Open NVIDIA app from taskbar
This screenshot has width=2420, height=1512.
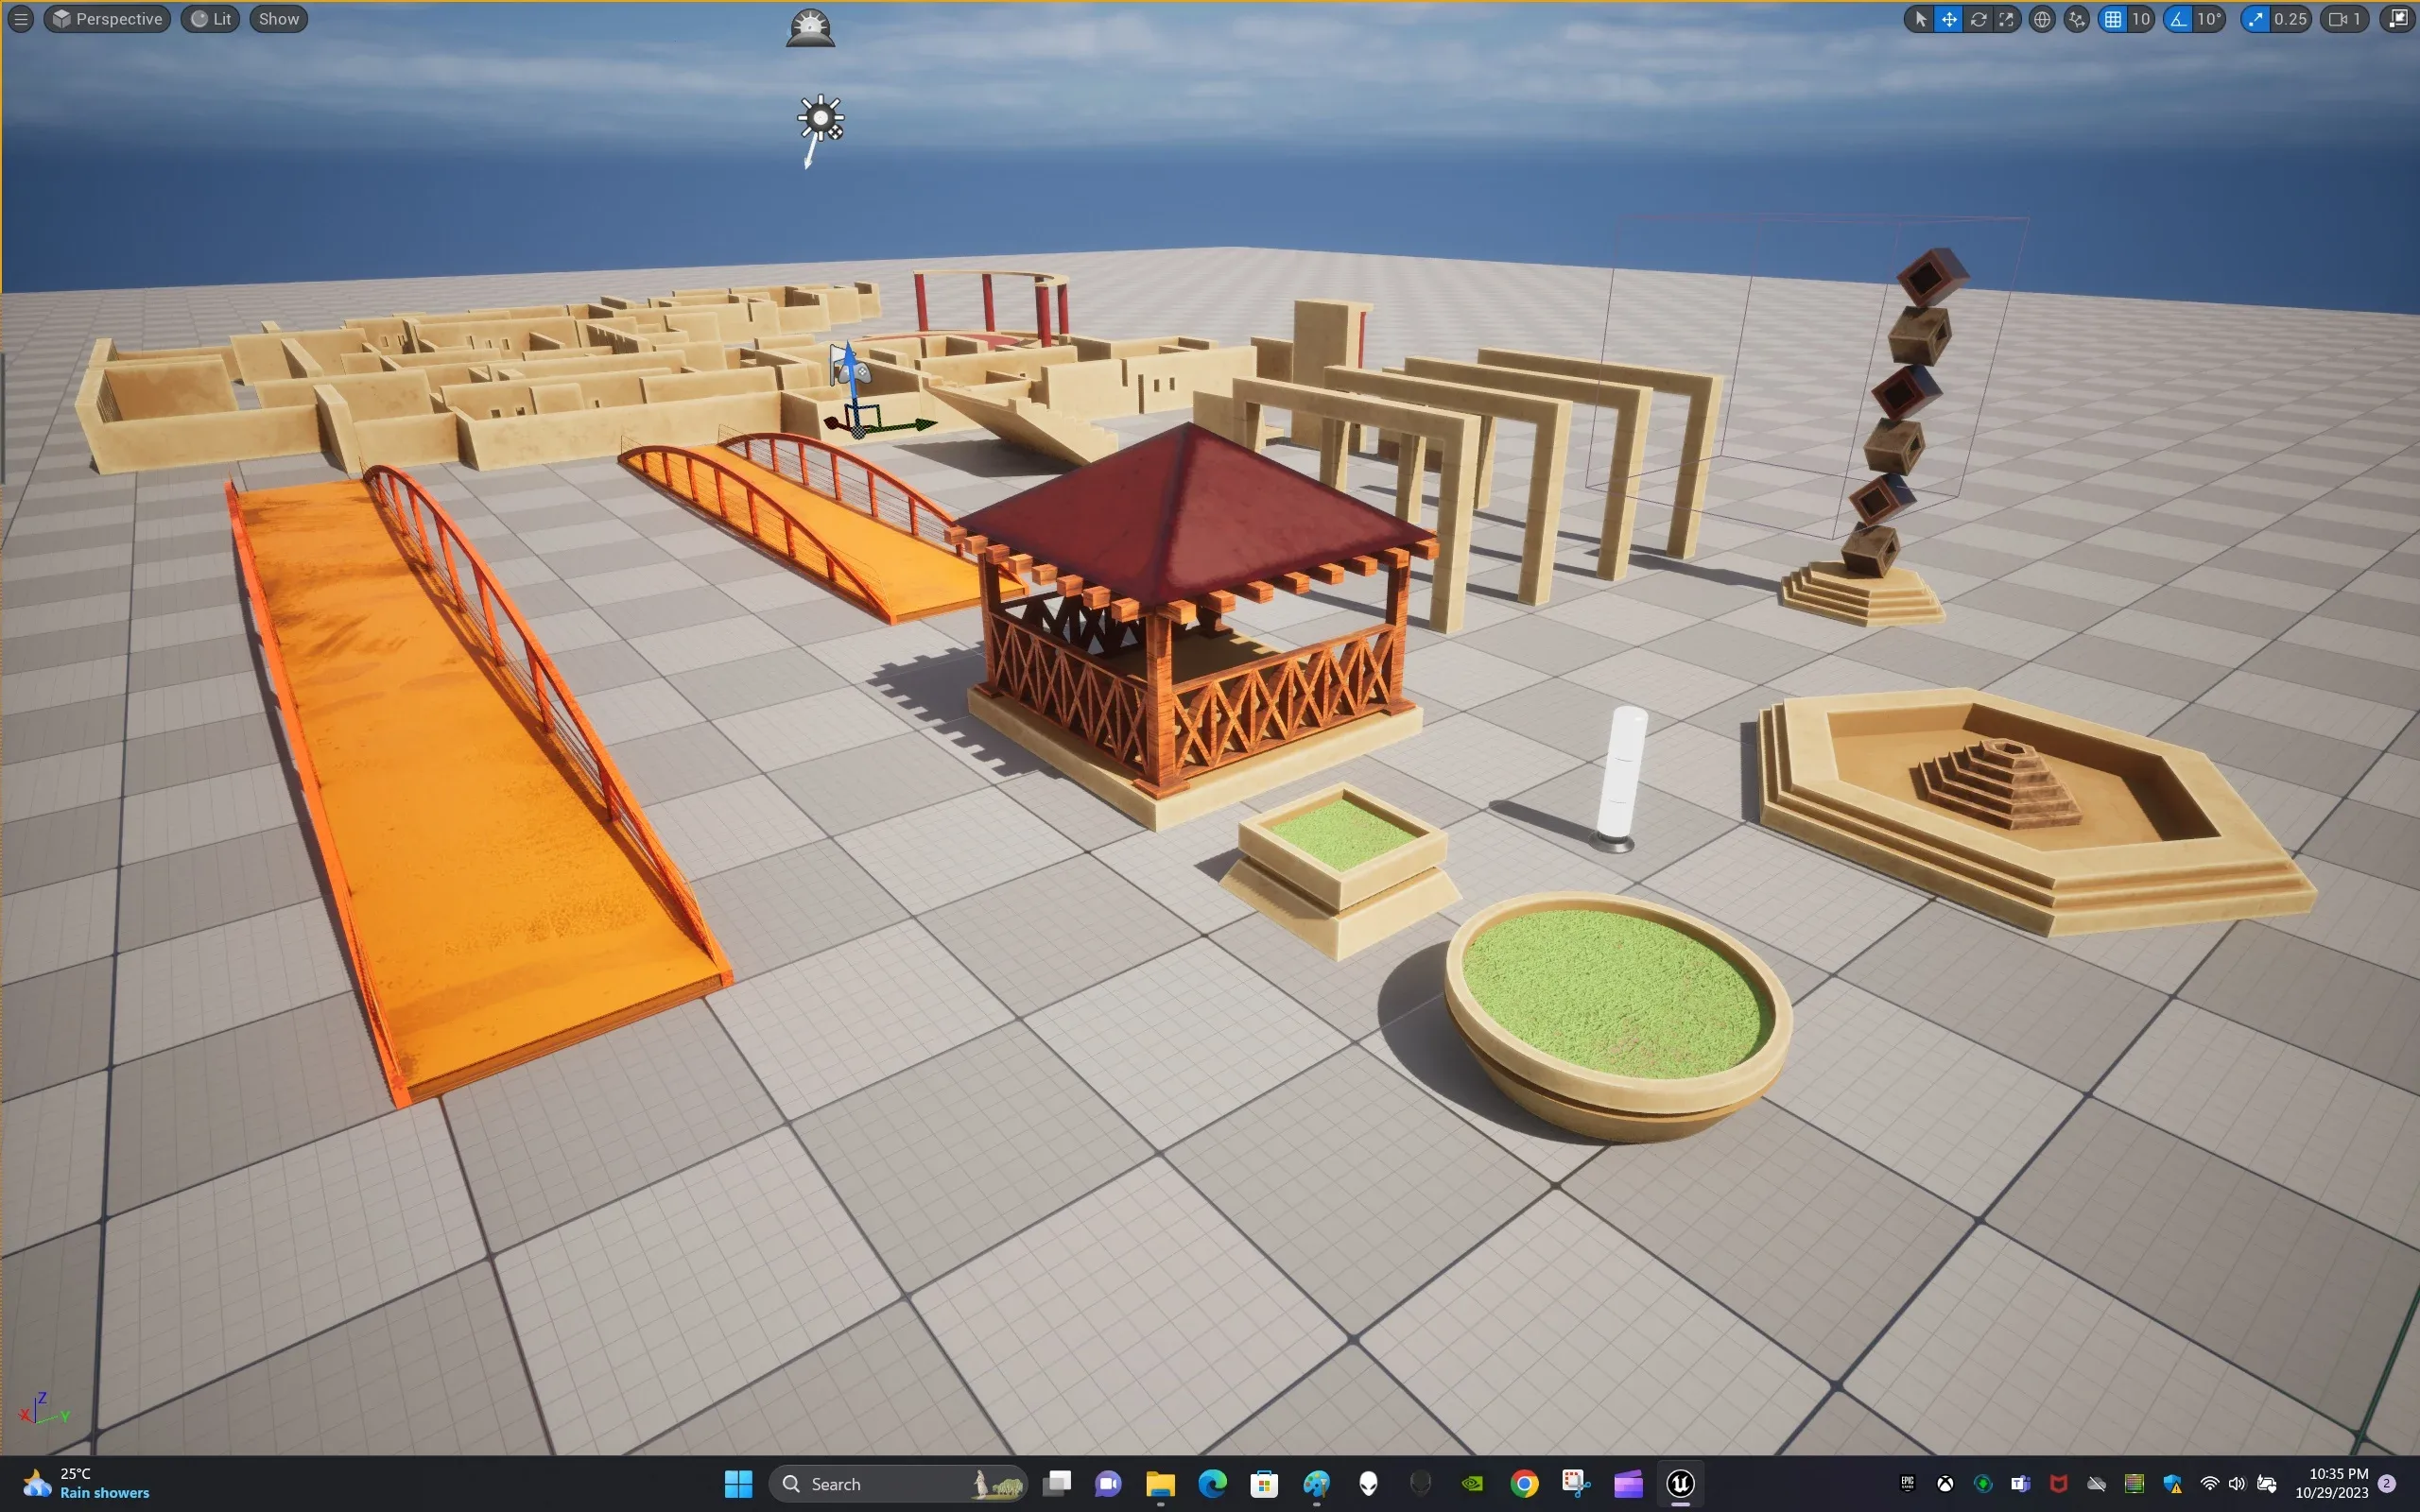(x=1472, y=1484)
